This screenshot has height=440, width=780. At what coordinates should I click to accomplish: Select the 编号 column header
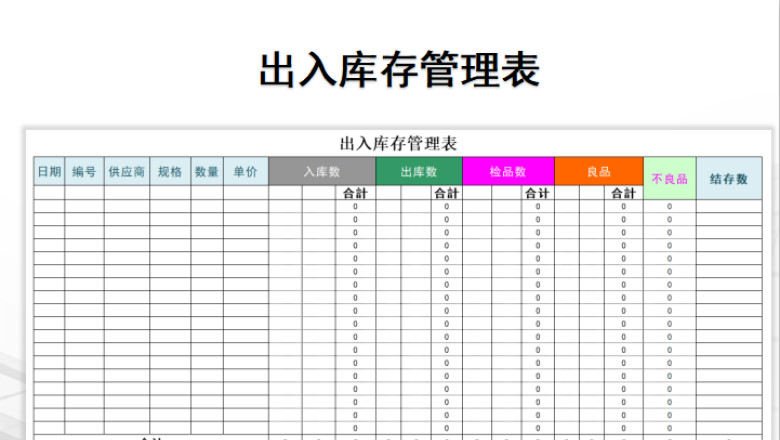[84, 172]
